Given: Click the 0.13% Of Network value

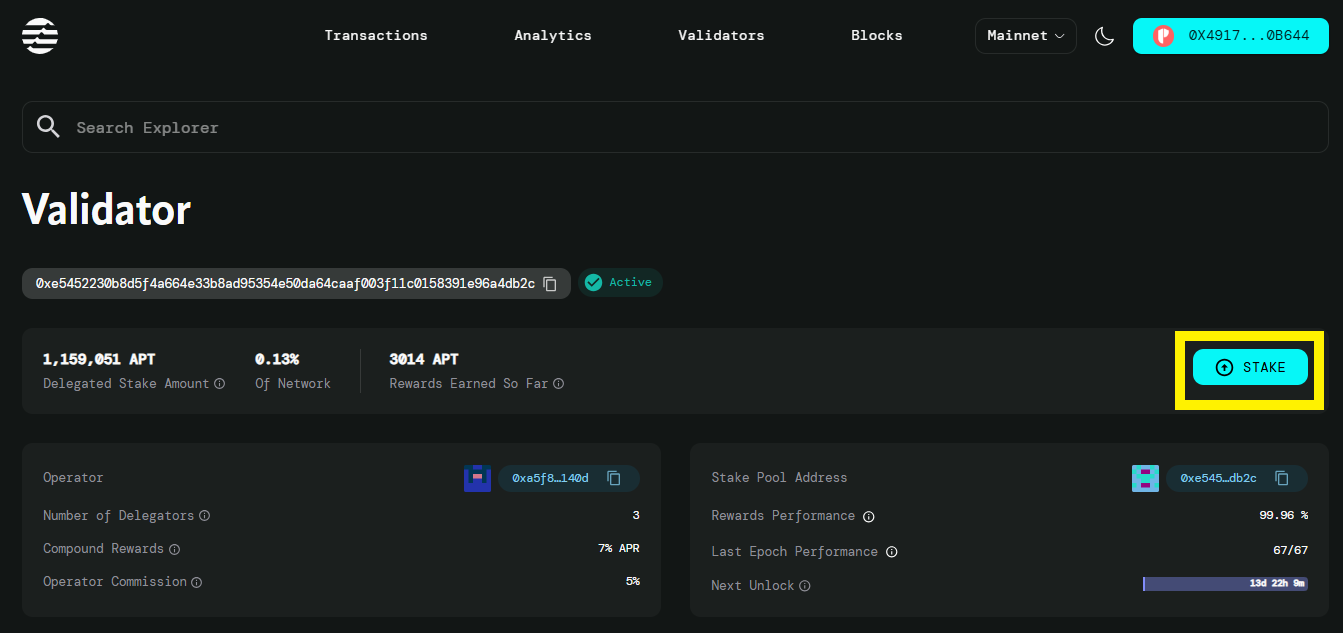Looking at the screenshot, I should coord(277,359).
